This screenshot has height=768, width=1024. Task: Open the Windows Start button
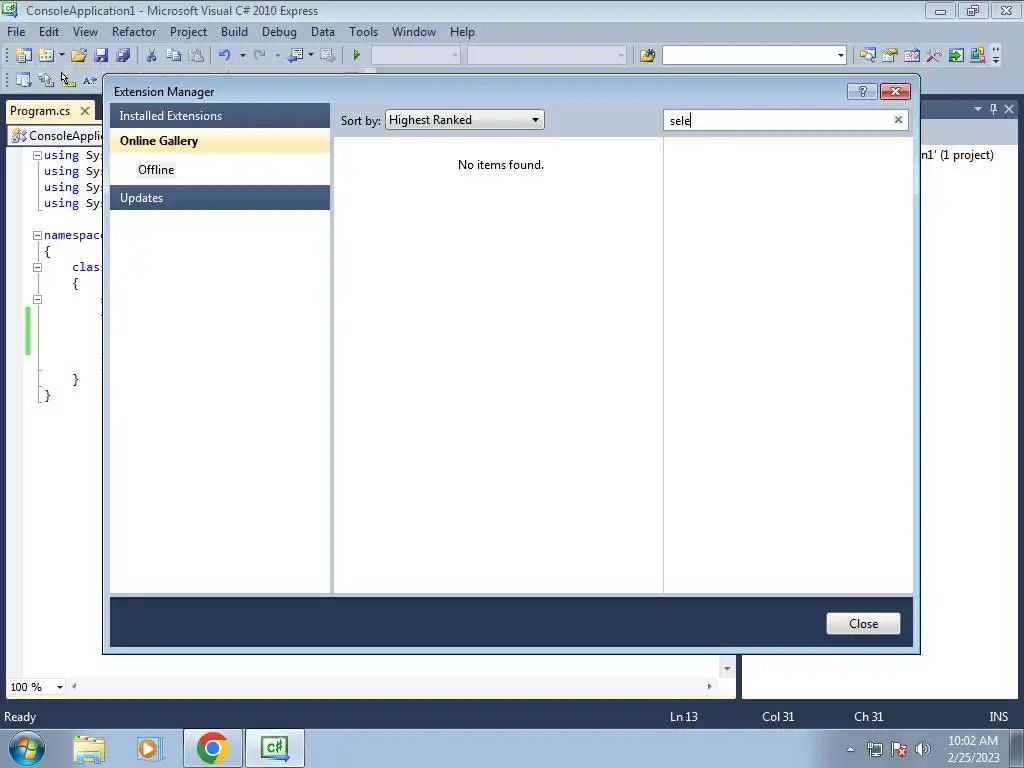(x=27, y=748)
